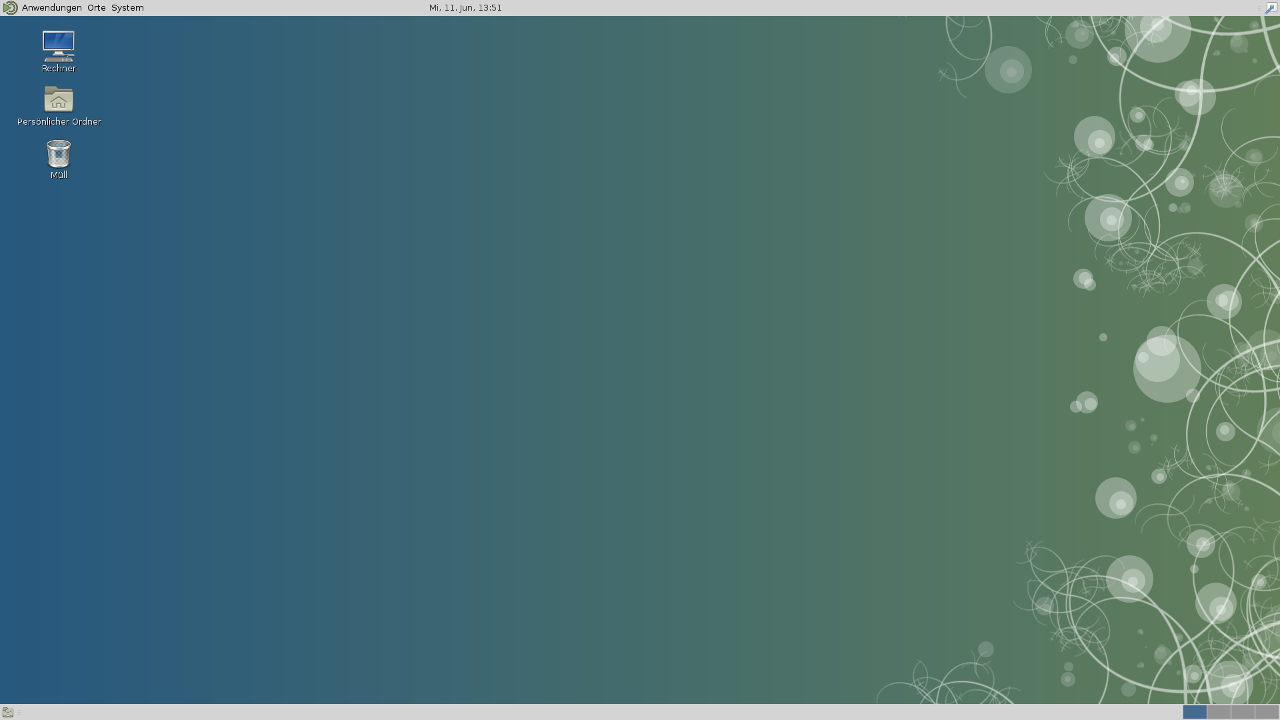Click the notification area icon in top panel
1280x720 pixels.
pos(1271,8)
